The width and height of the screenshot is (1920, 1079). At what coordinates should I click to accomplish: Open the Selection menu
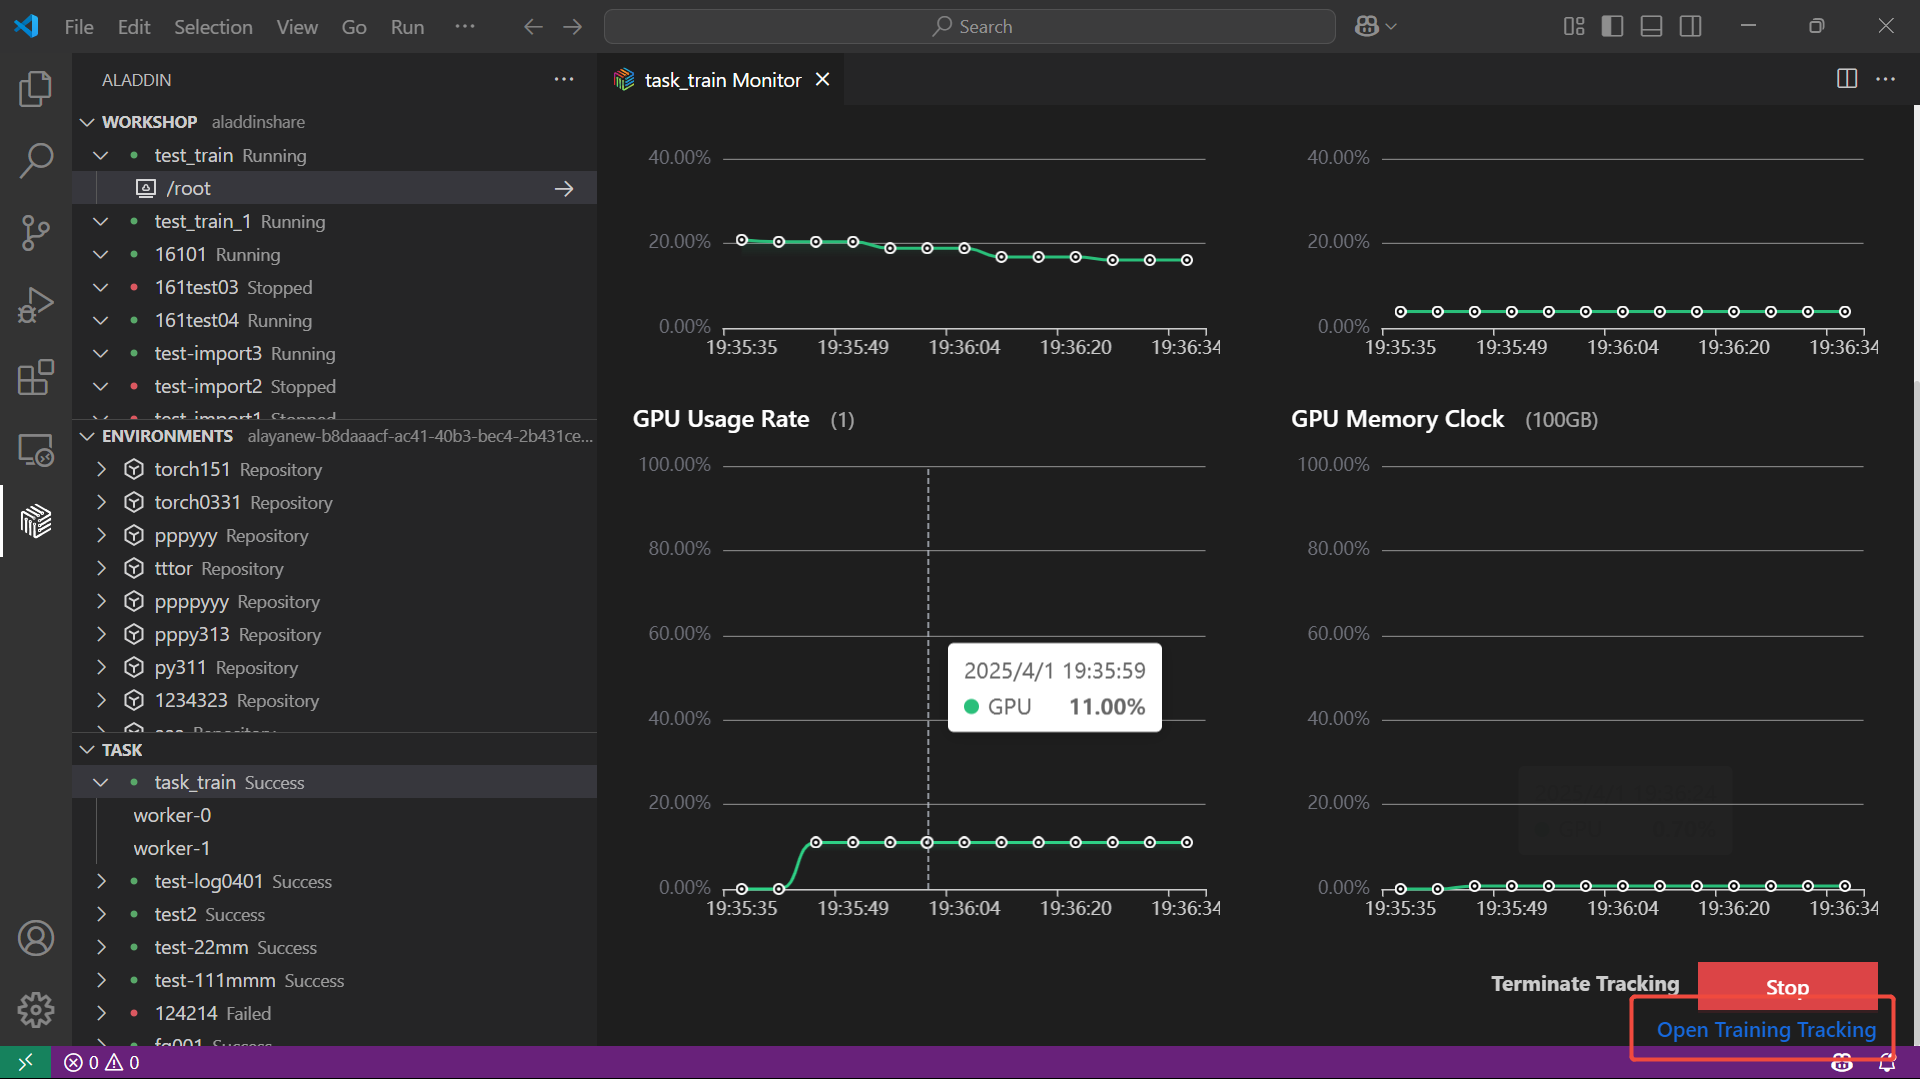click(x=213, y=27)
